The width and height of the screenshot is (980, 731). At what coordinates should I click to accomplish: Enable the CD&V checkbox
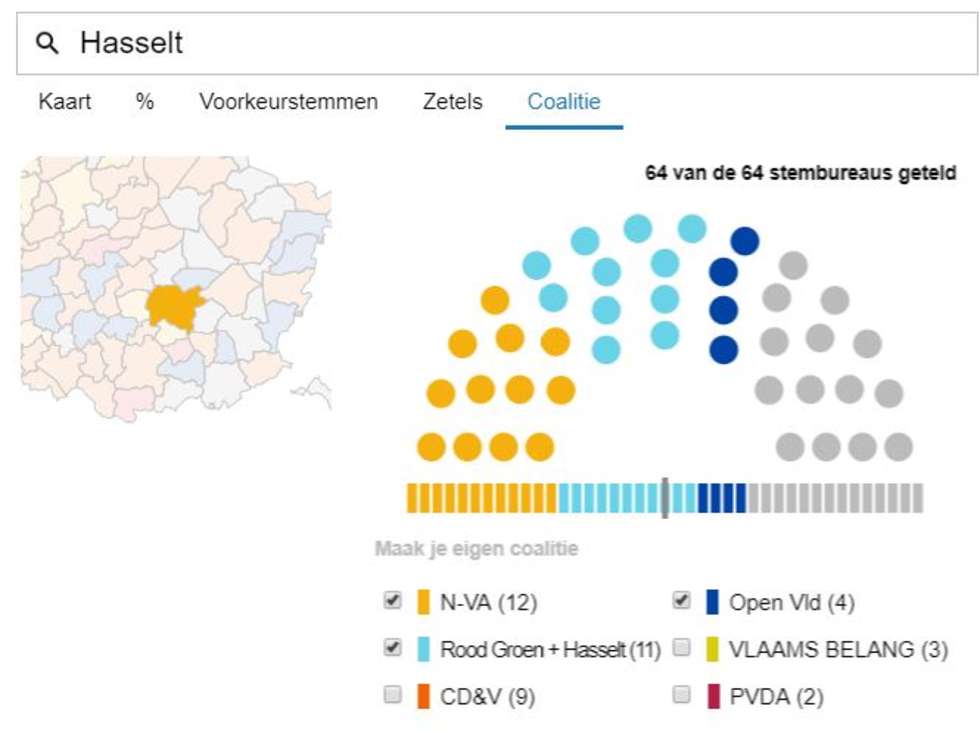click(393, 695)
